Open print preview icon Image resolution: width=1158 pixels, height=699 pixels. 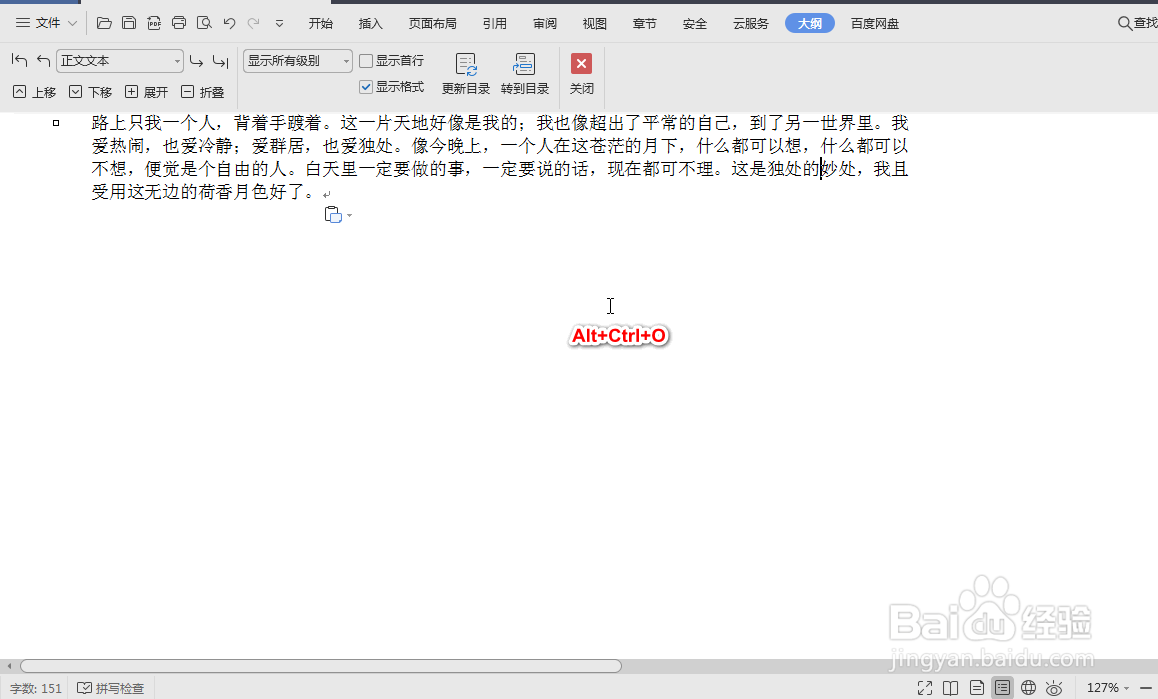pos(204,23)
